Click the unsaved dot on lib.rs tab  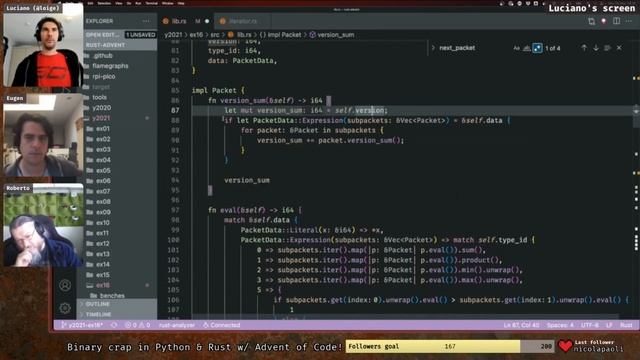pos(207,21)
